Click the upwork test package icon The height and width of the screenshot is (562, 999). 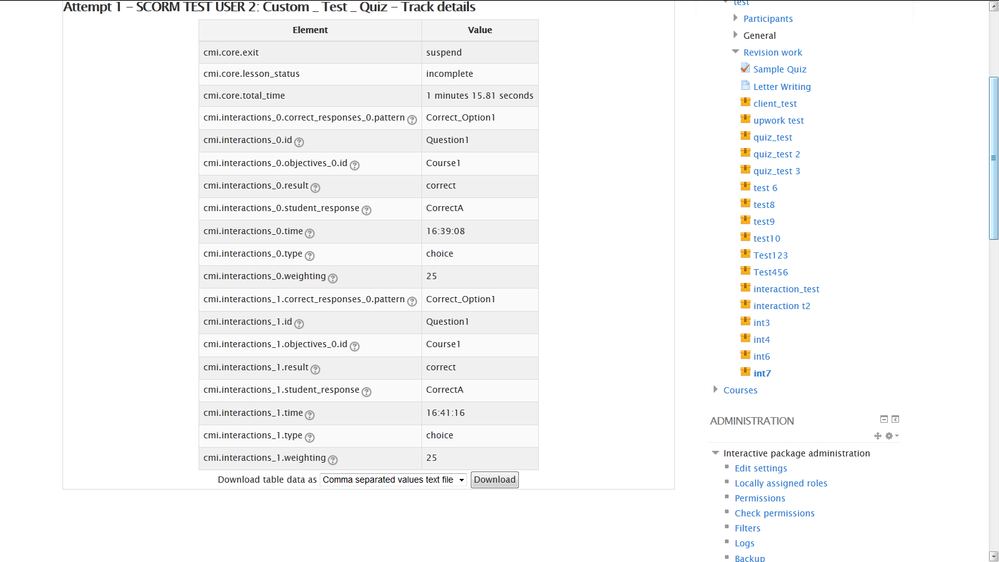coord(745,119)
